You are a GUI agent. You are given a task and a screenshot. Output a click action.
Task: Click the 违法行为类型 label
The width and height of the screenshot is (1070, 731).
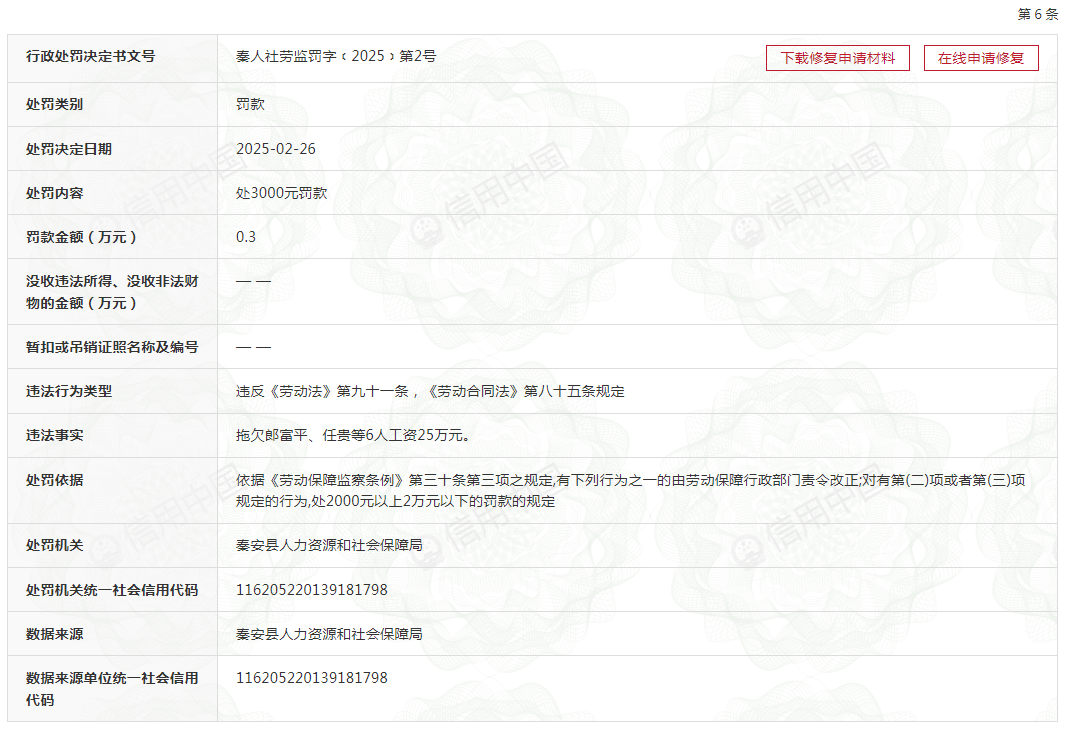(x=69, y=391)
